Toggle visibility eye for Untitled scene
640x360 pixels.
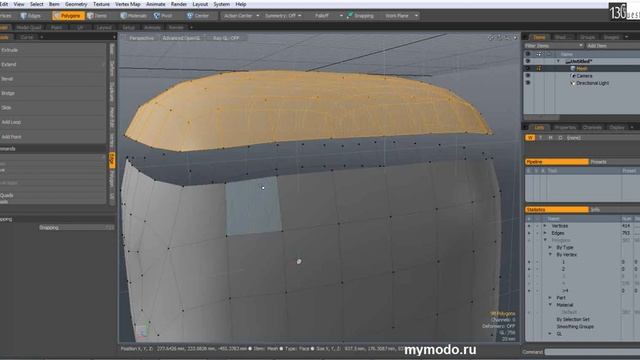click(x=528, y=61)
